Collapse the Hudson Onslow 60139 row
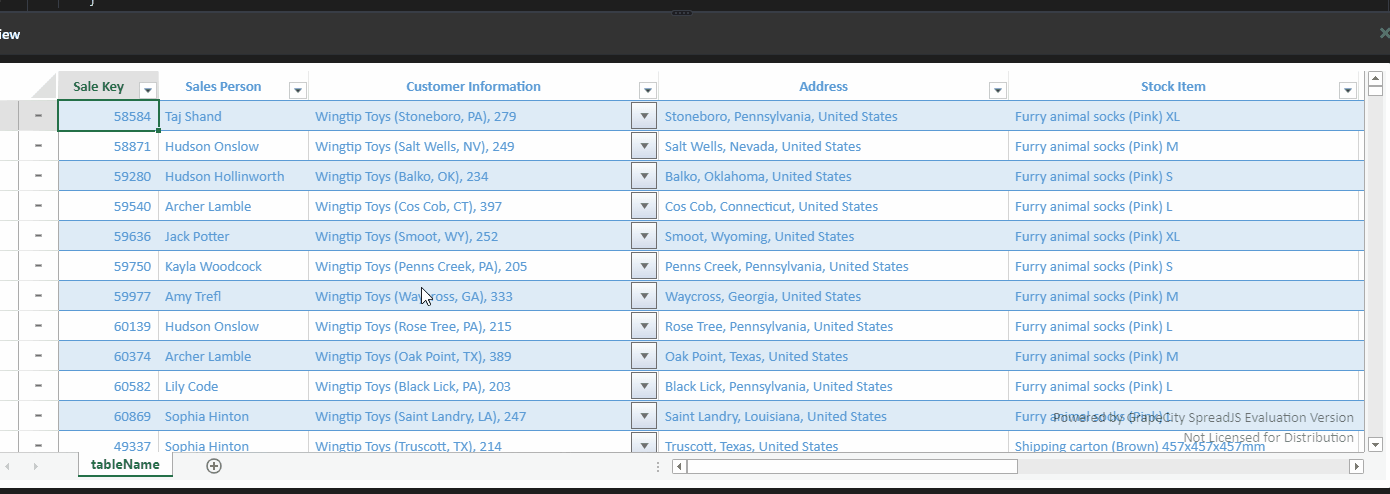This screenshot has height=494, width=1390. 38,326
